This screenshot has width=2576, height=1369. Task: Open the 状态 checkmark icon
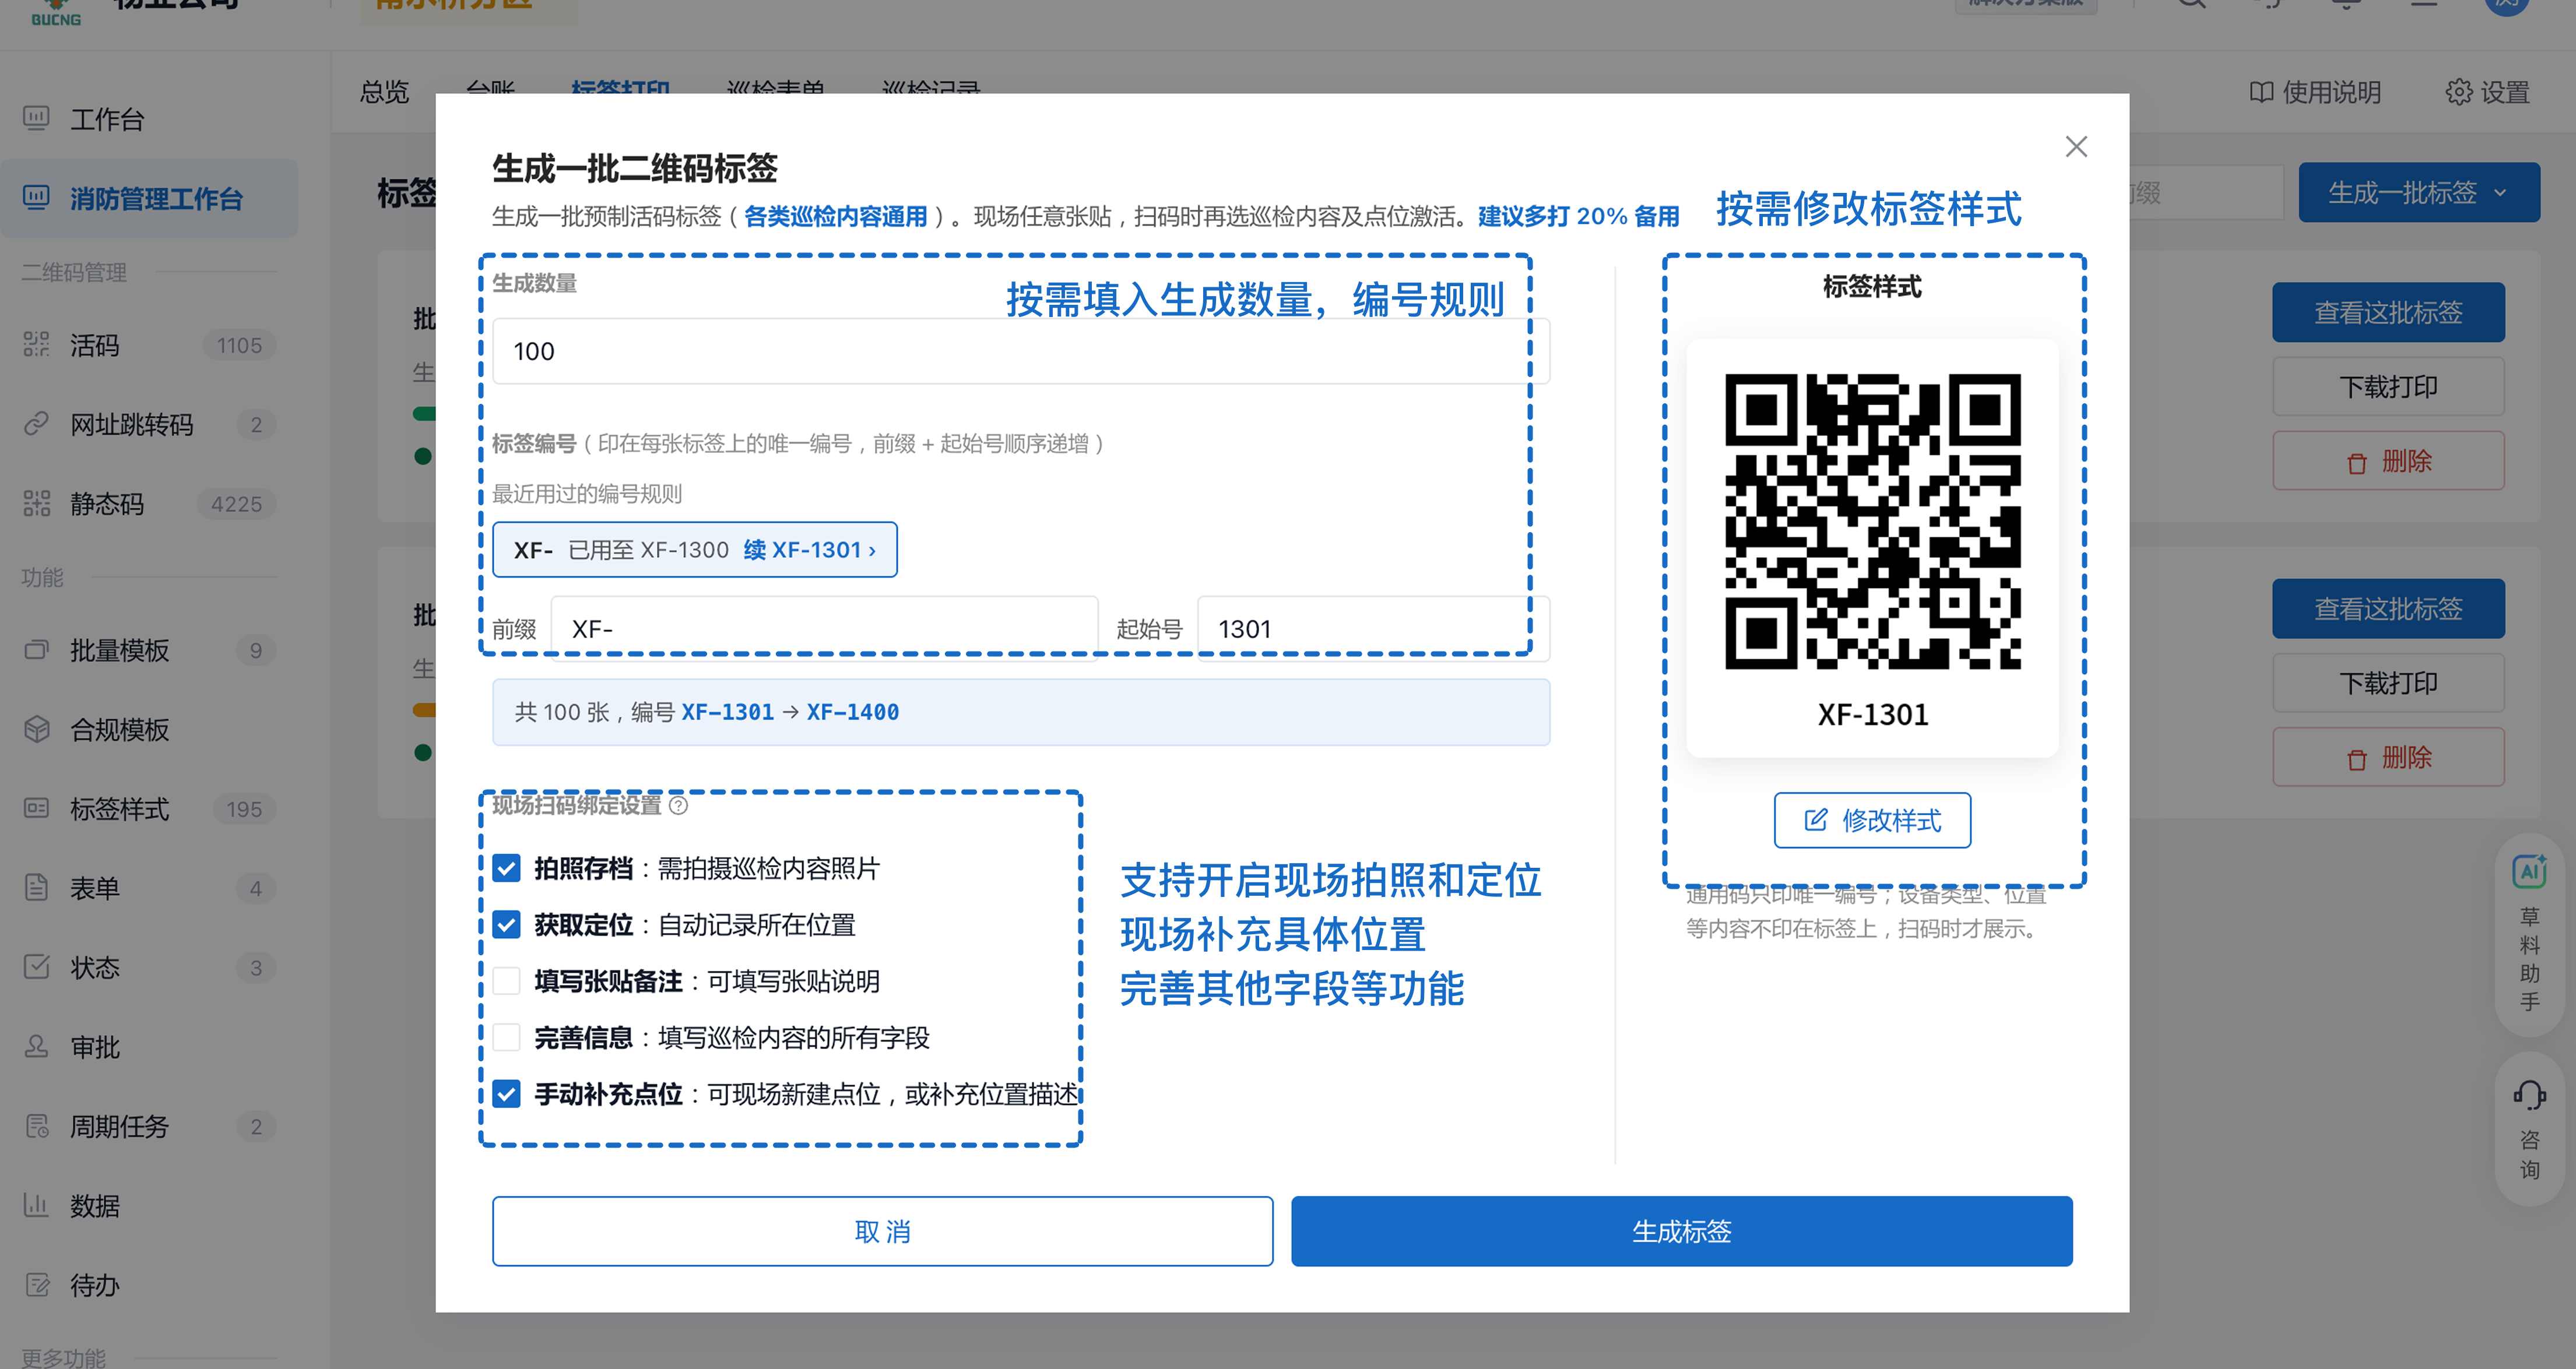click(x=36, y=967)
